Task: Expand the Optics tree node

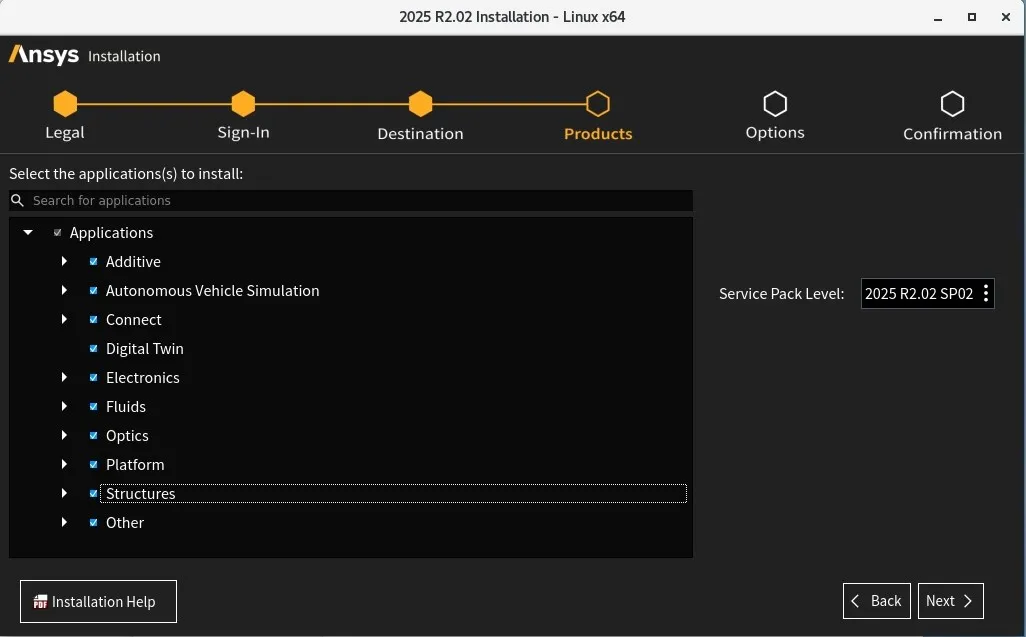Action: [64, 436]
